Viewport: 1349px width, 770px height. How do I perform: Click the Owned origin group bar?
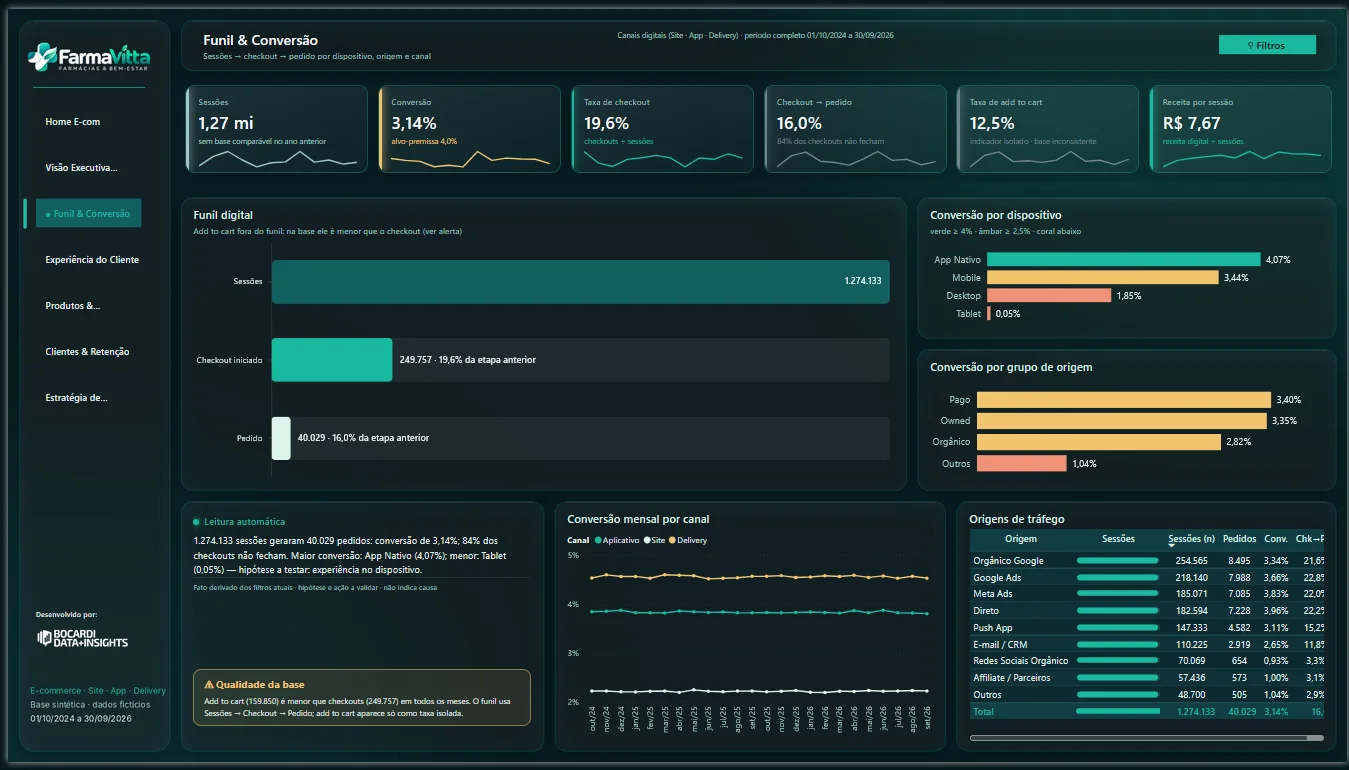(x=1122, y=421)
